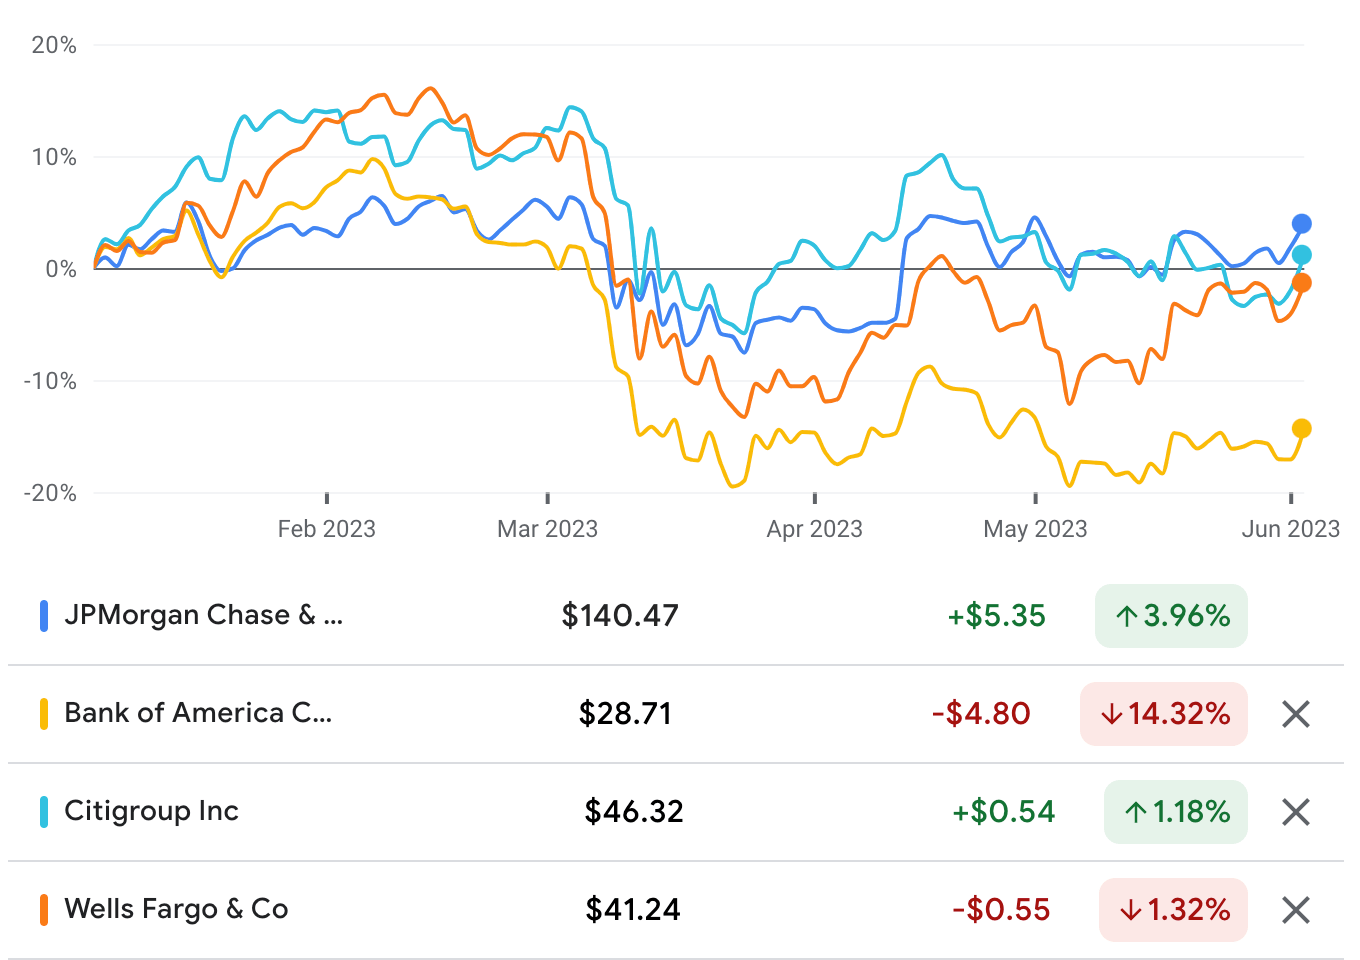The height and width of the screenshot is (960, 1360).
Task: Open the Wells Fargo & Co stock entry
Action: coord(175,909)
